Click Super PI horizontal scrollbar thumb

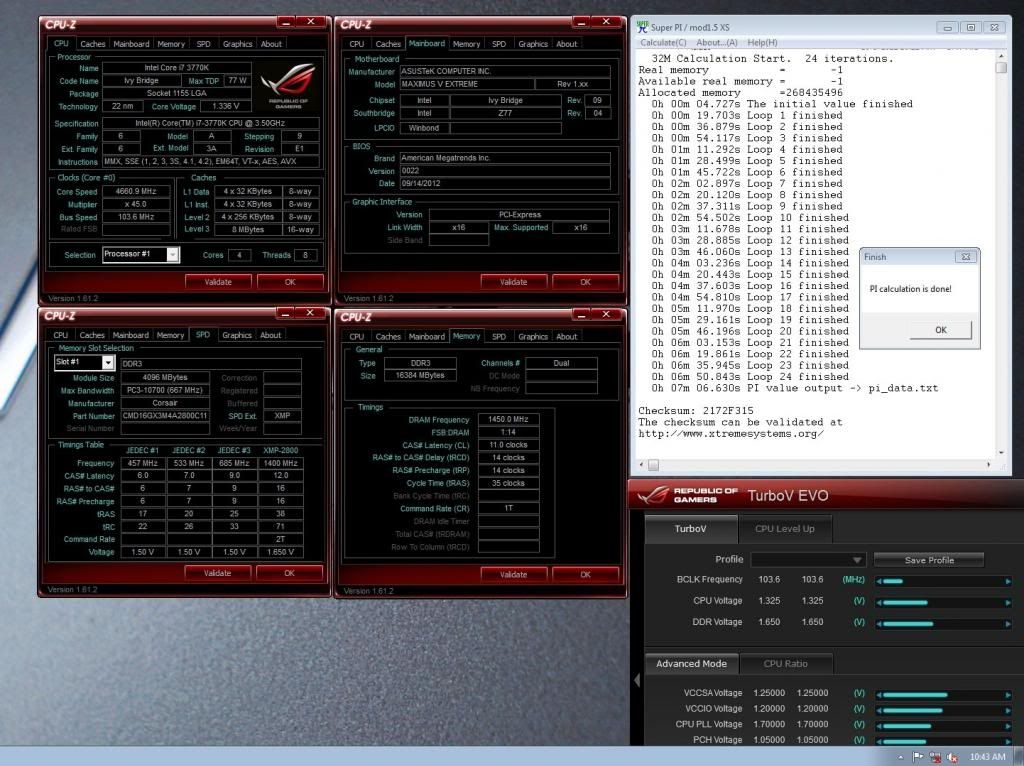(653, 465)
